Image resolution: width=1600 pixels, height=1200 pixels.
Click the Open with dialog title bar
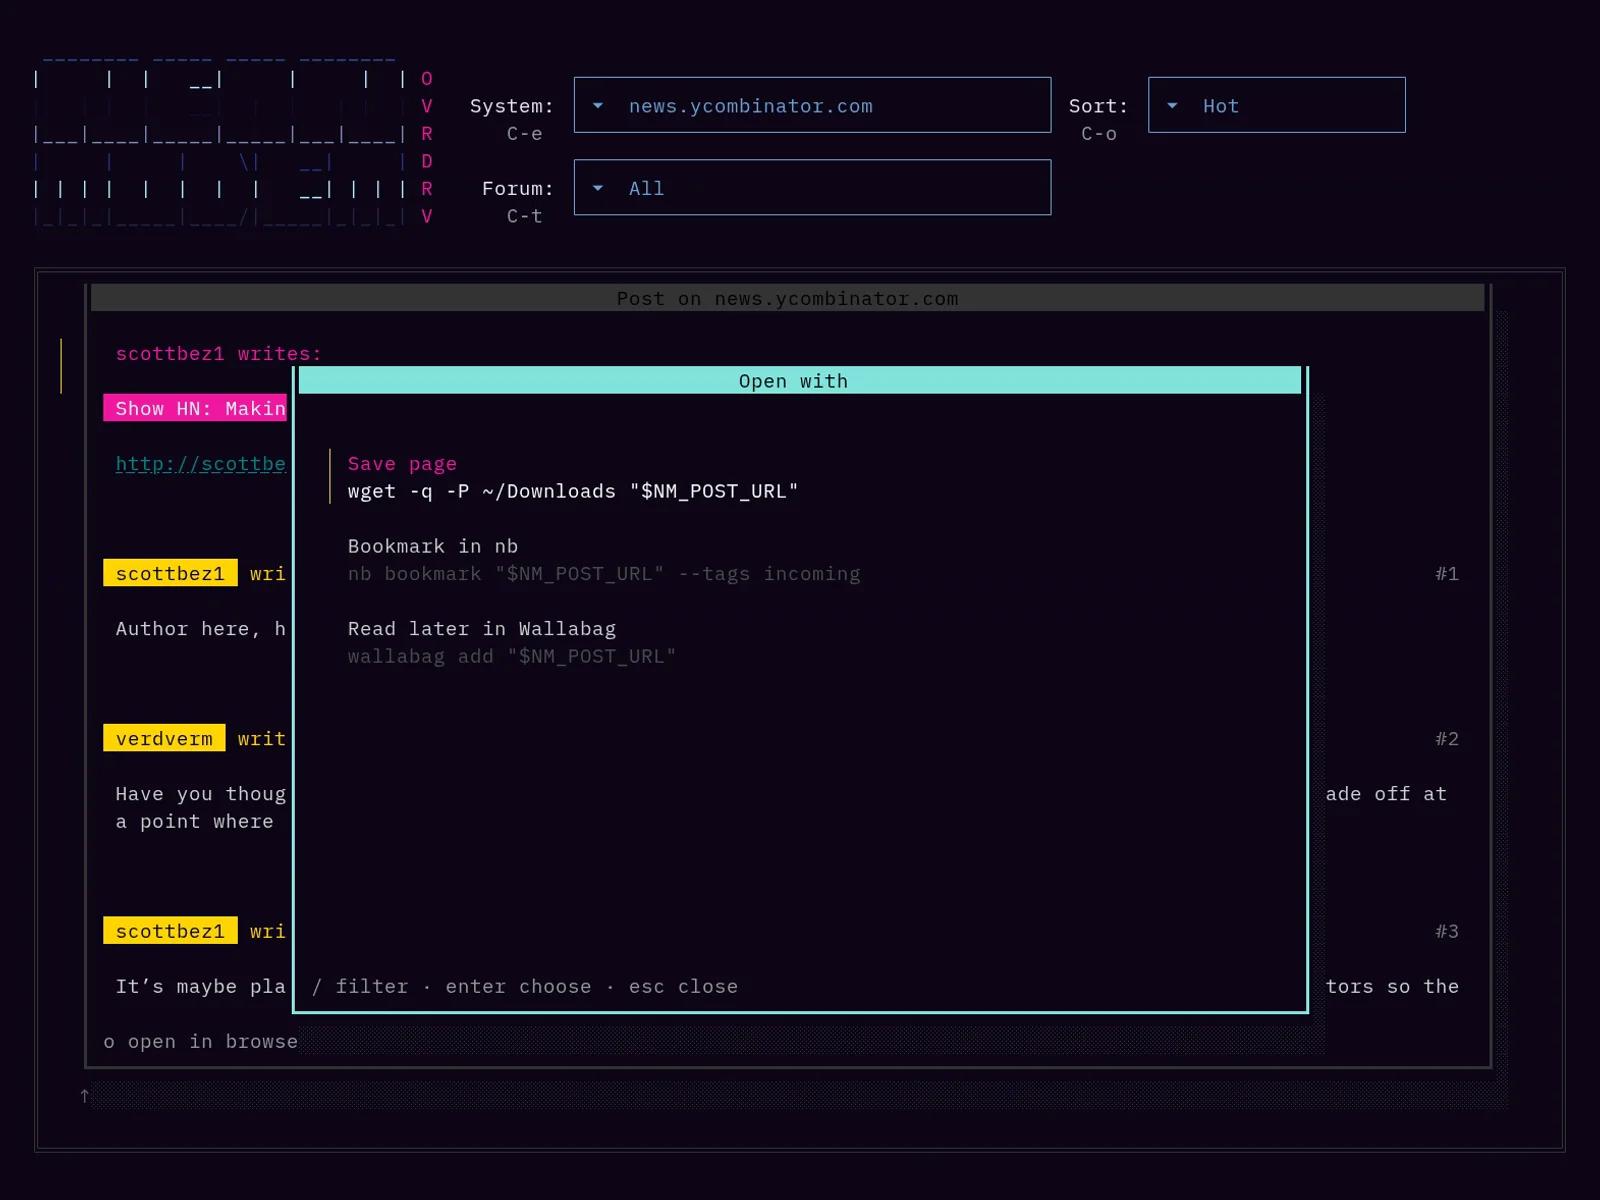[x=800, y=381]
